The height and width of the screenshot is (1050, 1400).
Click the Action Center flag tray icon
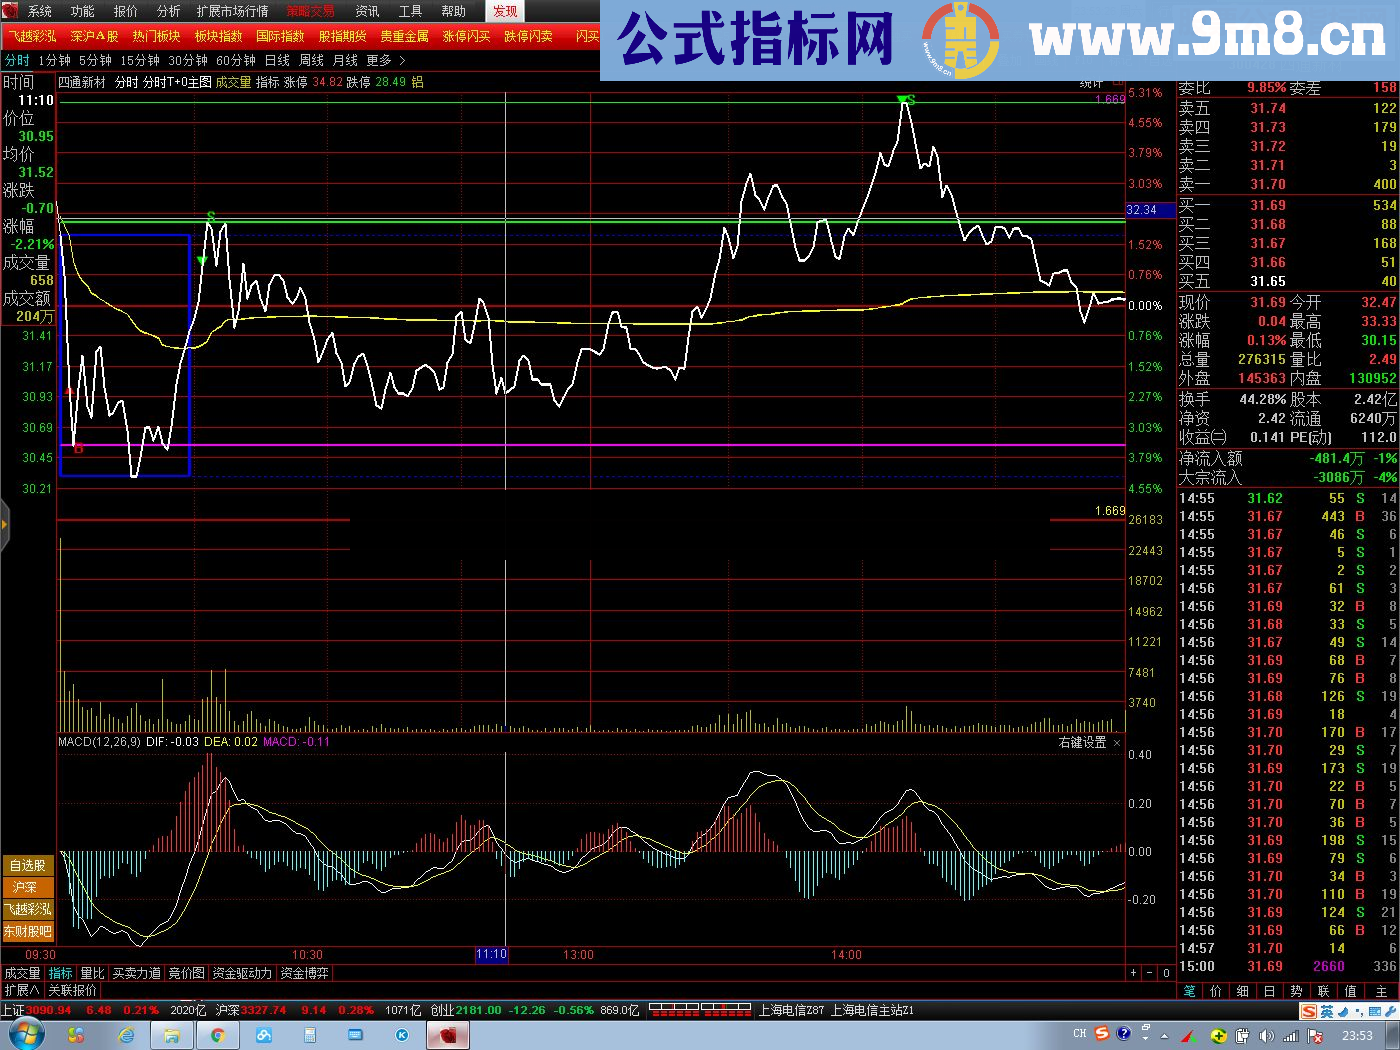(x=1316, y=1036)
